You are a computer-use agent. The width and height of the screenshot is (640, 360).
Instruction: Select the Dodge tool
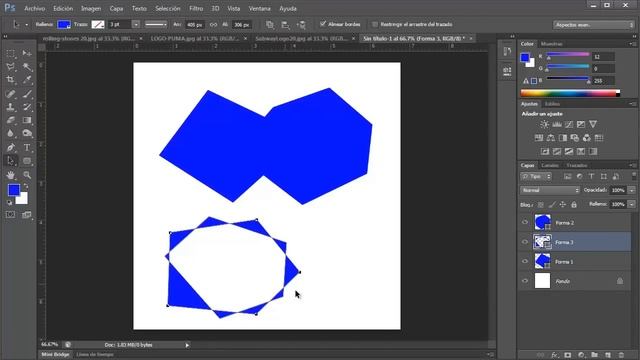pyautogui.click(x=27, y=133)
